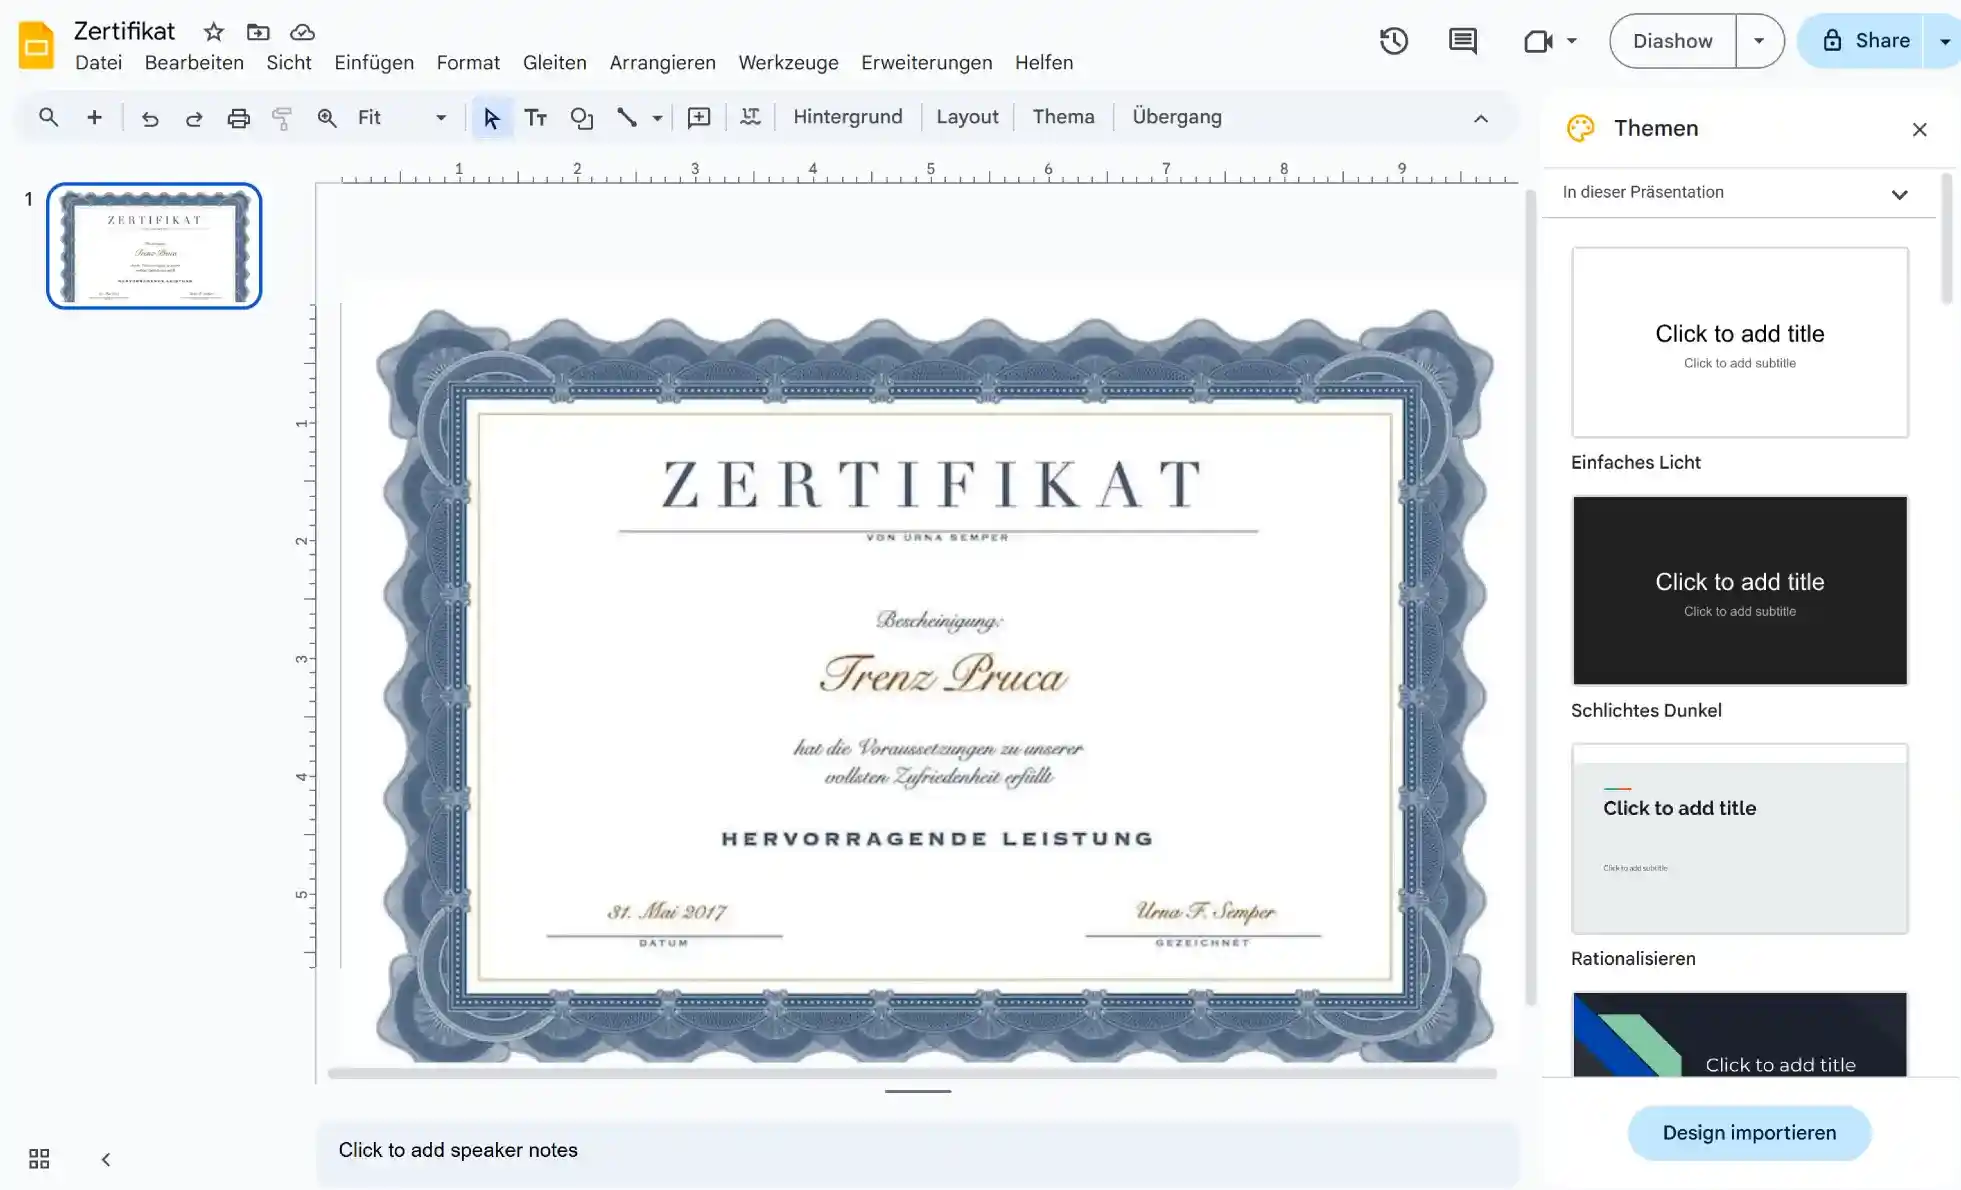Collapse the filmstrip panel arrow
Viewport: 1961px width, 1190px height.
[105, 1159]
